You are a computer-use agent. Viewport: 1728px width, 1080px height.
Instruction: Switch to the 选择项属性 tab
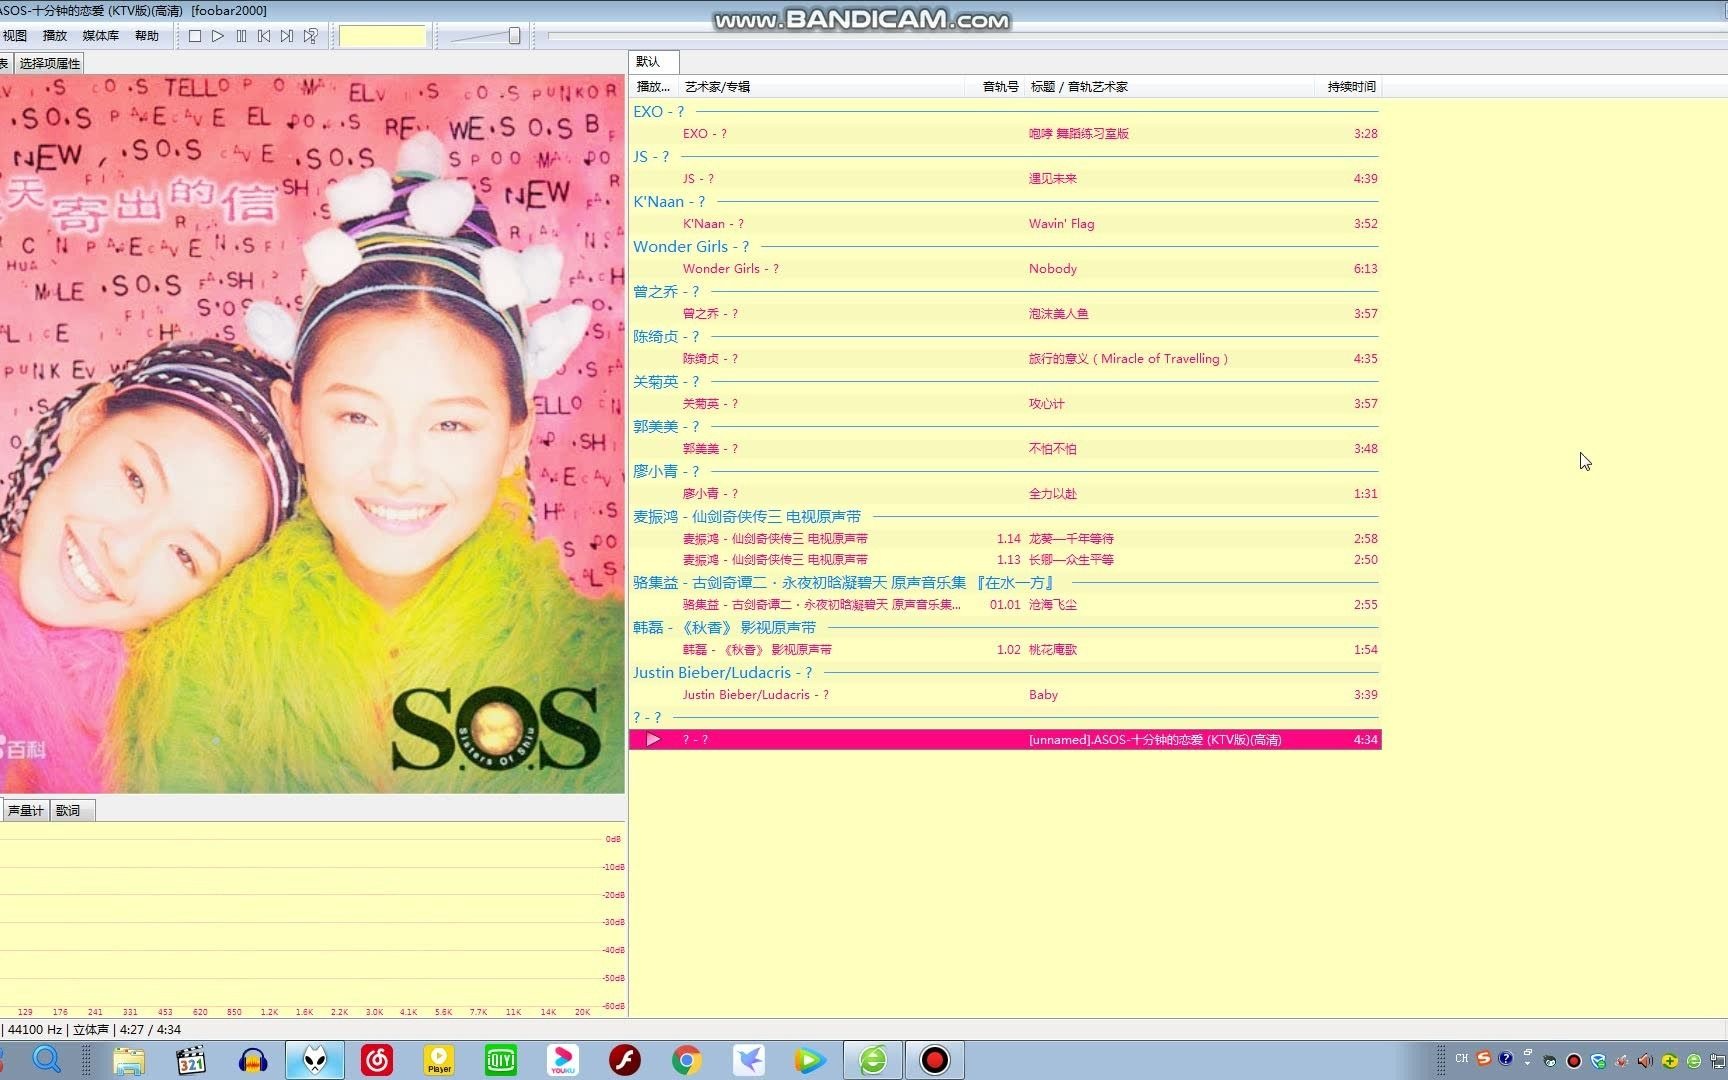pos(49,63)
